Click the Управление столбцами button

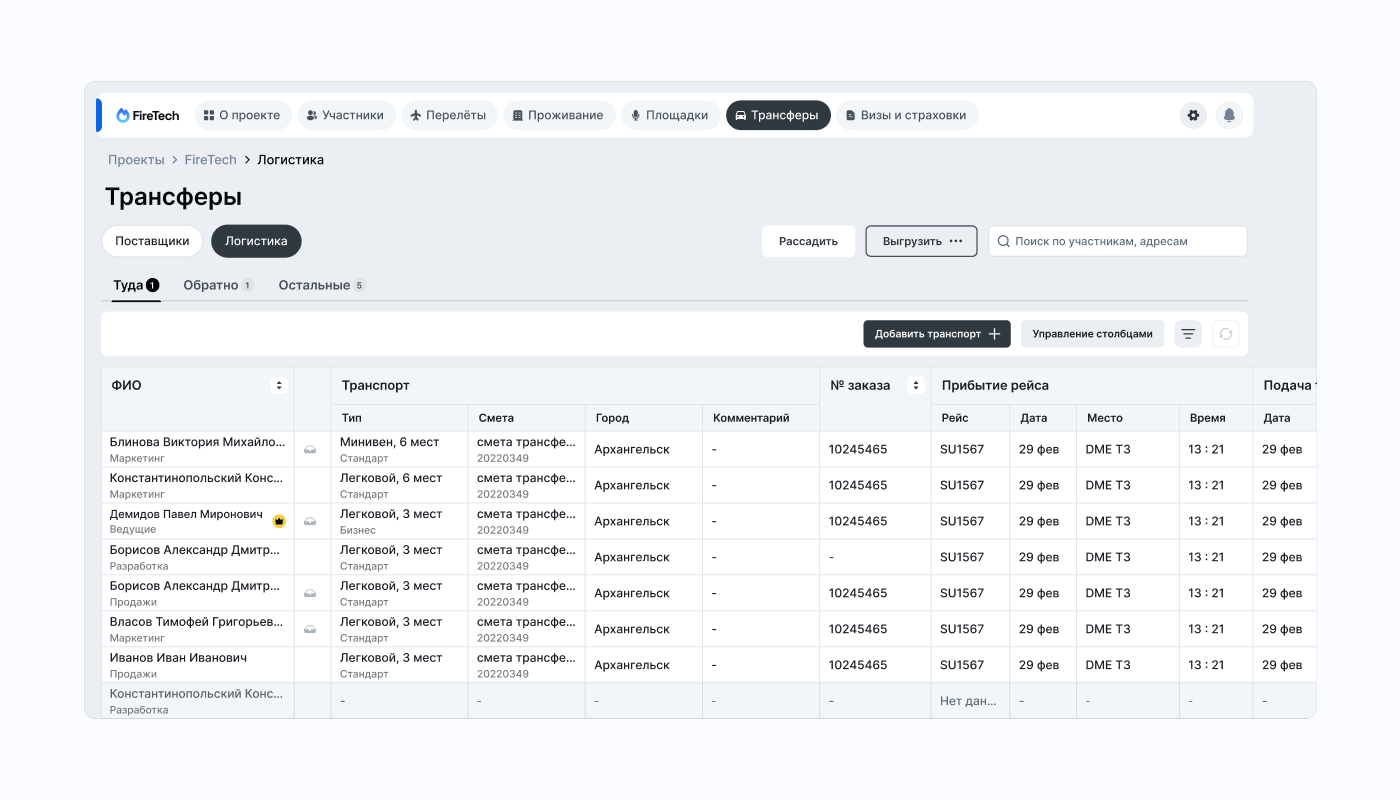1092,334
